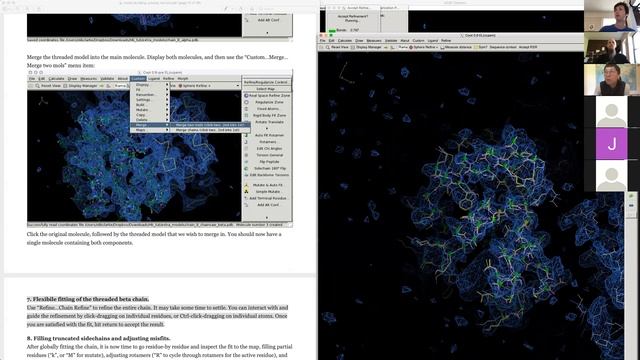Select top participant video in blue shirt
Image resolution: width=640 pixels, height=360 pixels.
[612, 16]
